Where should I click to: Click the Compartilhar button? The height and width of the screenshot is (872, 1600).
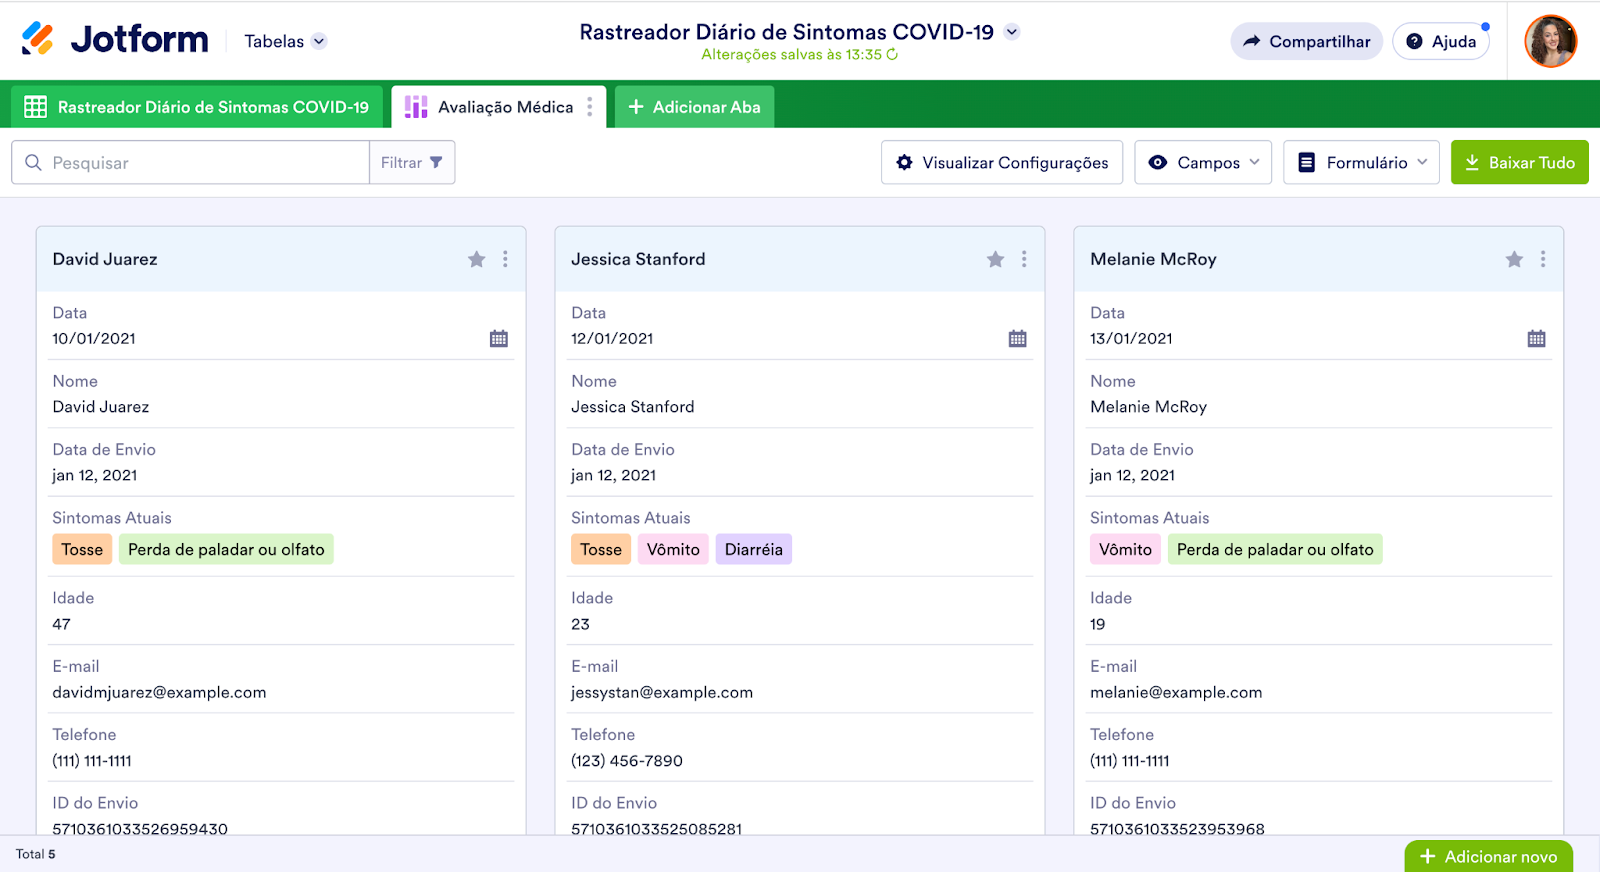point(1306,41)
